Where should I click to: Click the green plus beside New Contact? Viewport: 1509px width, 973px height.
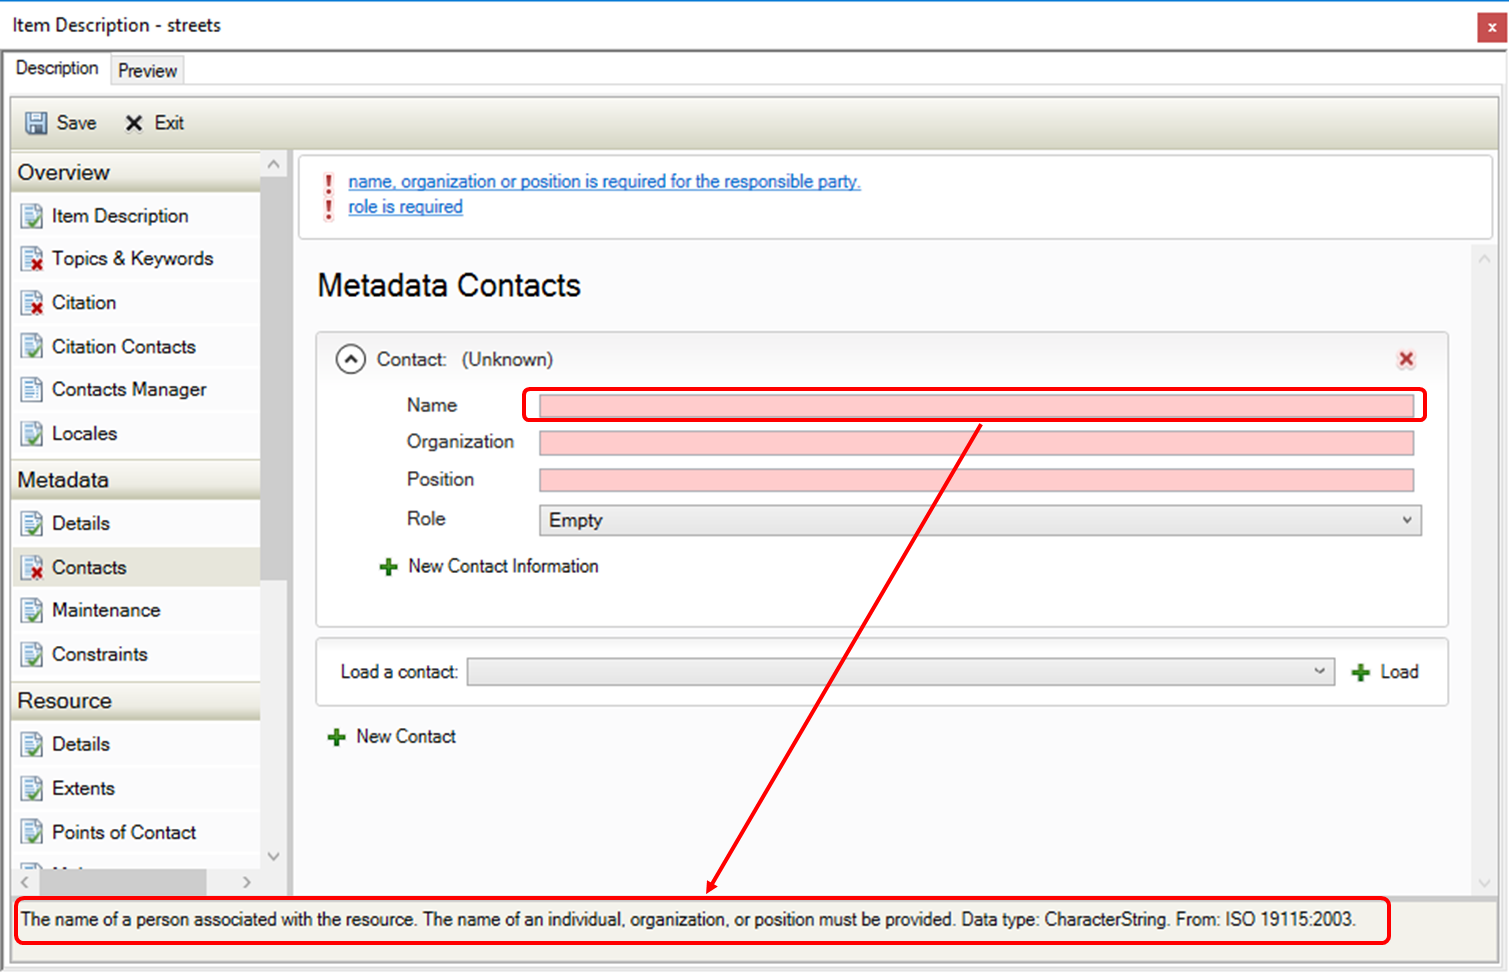(337, 737)
